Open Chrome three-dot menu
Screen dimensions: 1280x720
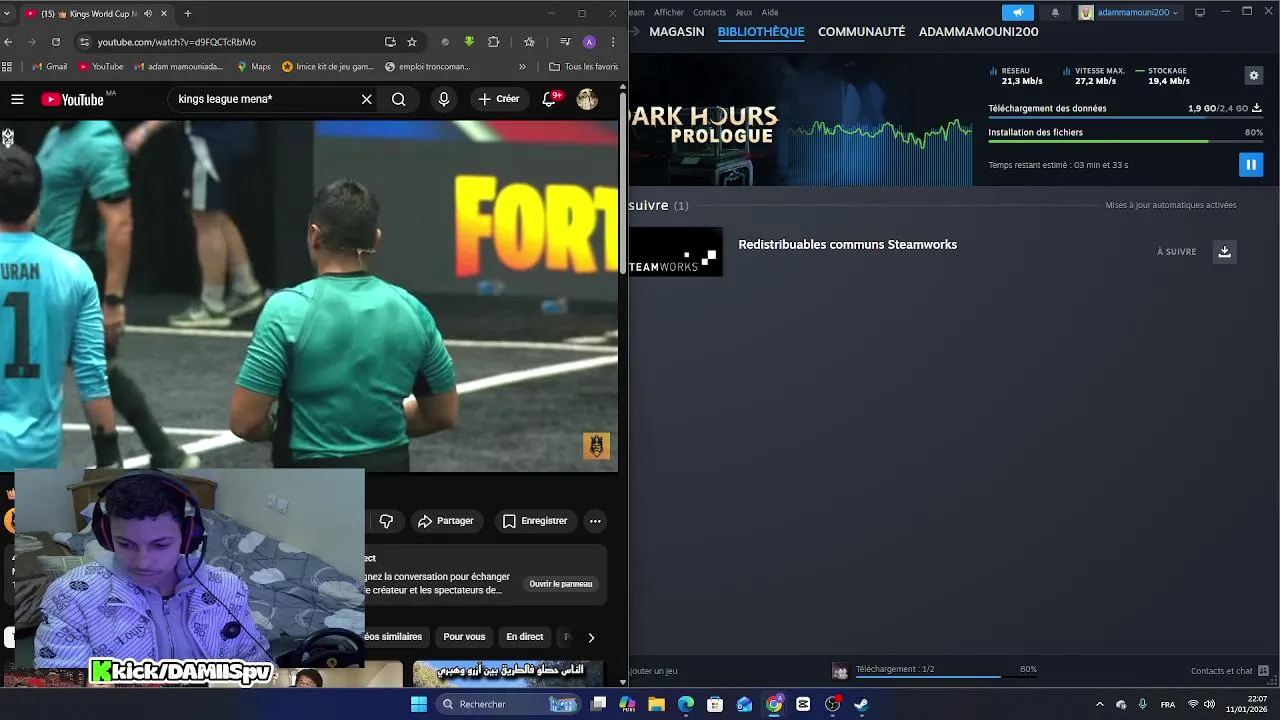click(x=613, y=42)
